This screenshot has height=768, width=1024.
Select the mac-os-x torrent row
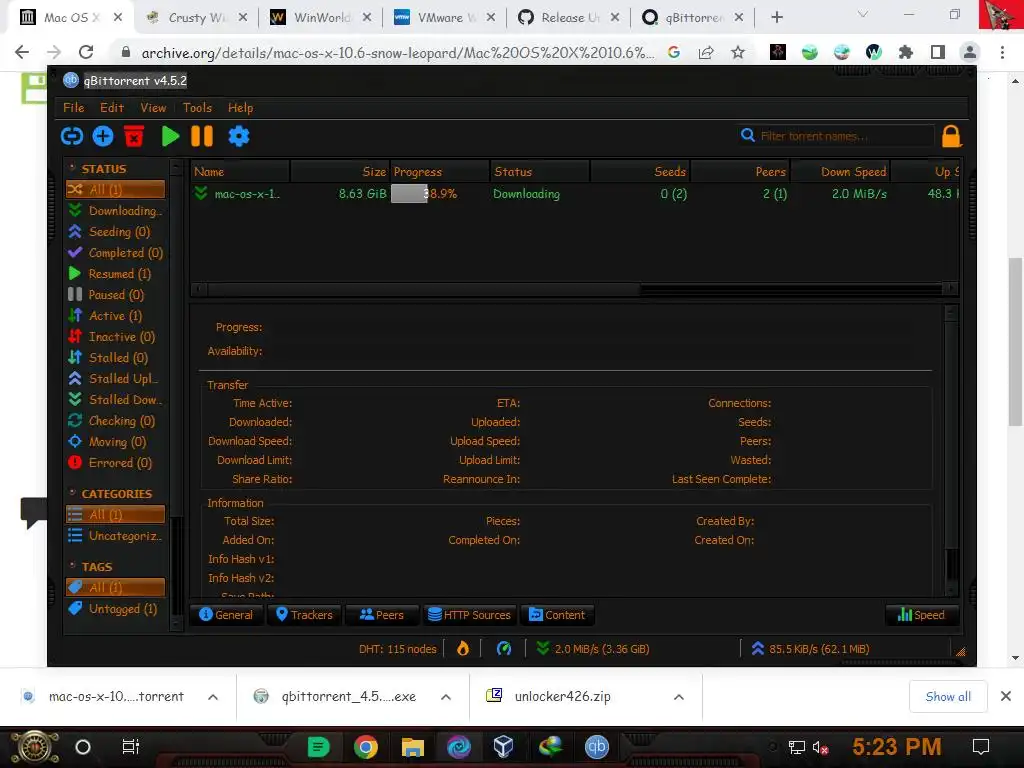click(575, 193)
